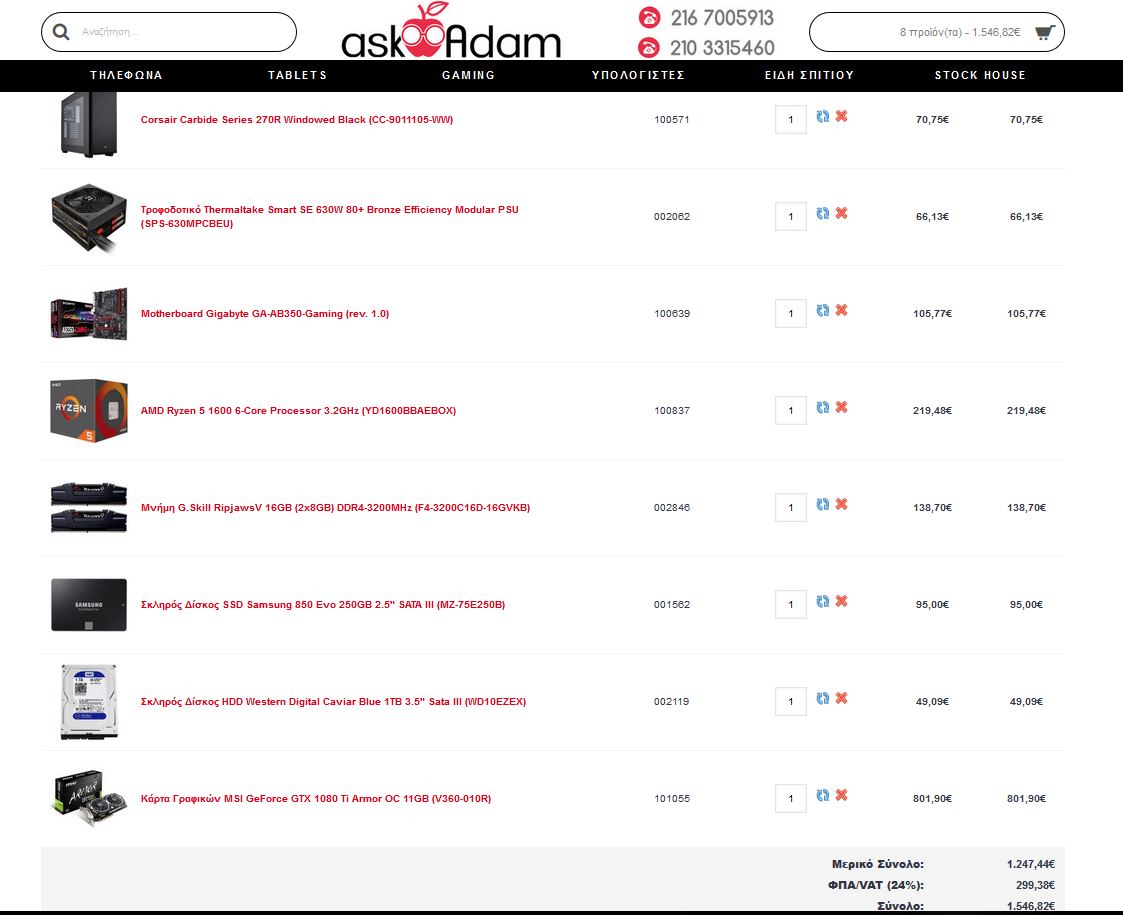Update quantity for AMD Ryzen 5 1600
Screen dimensions: 1123x915
point(823,407)
